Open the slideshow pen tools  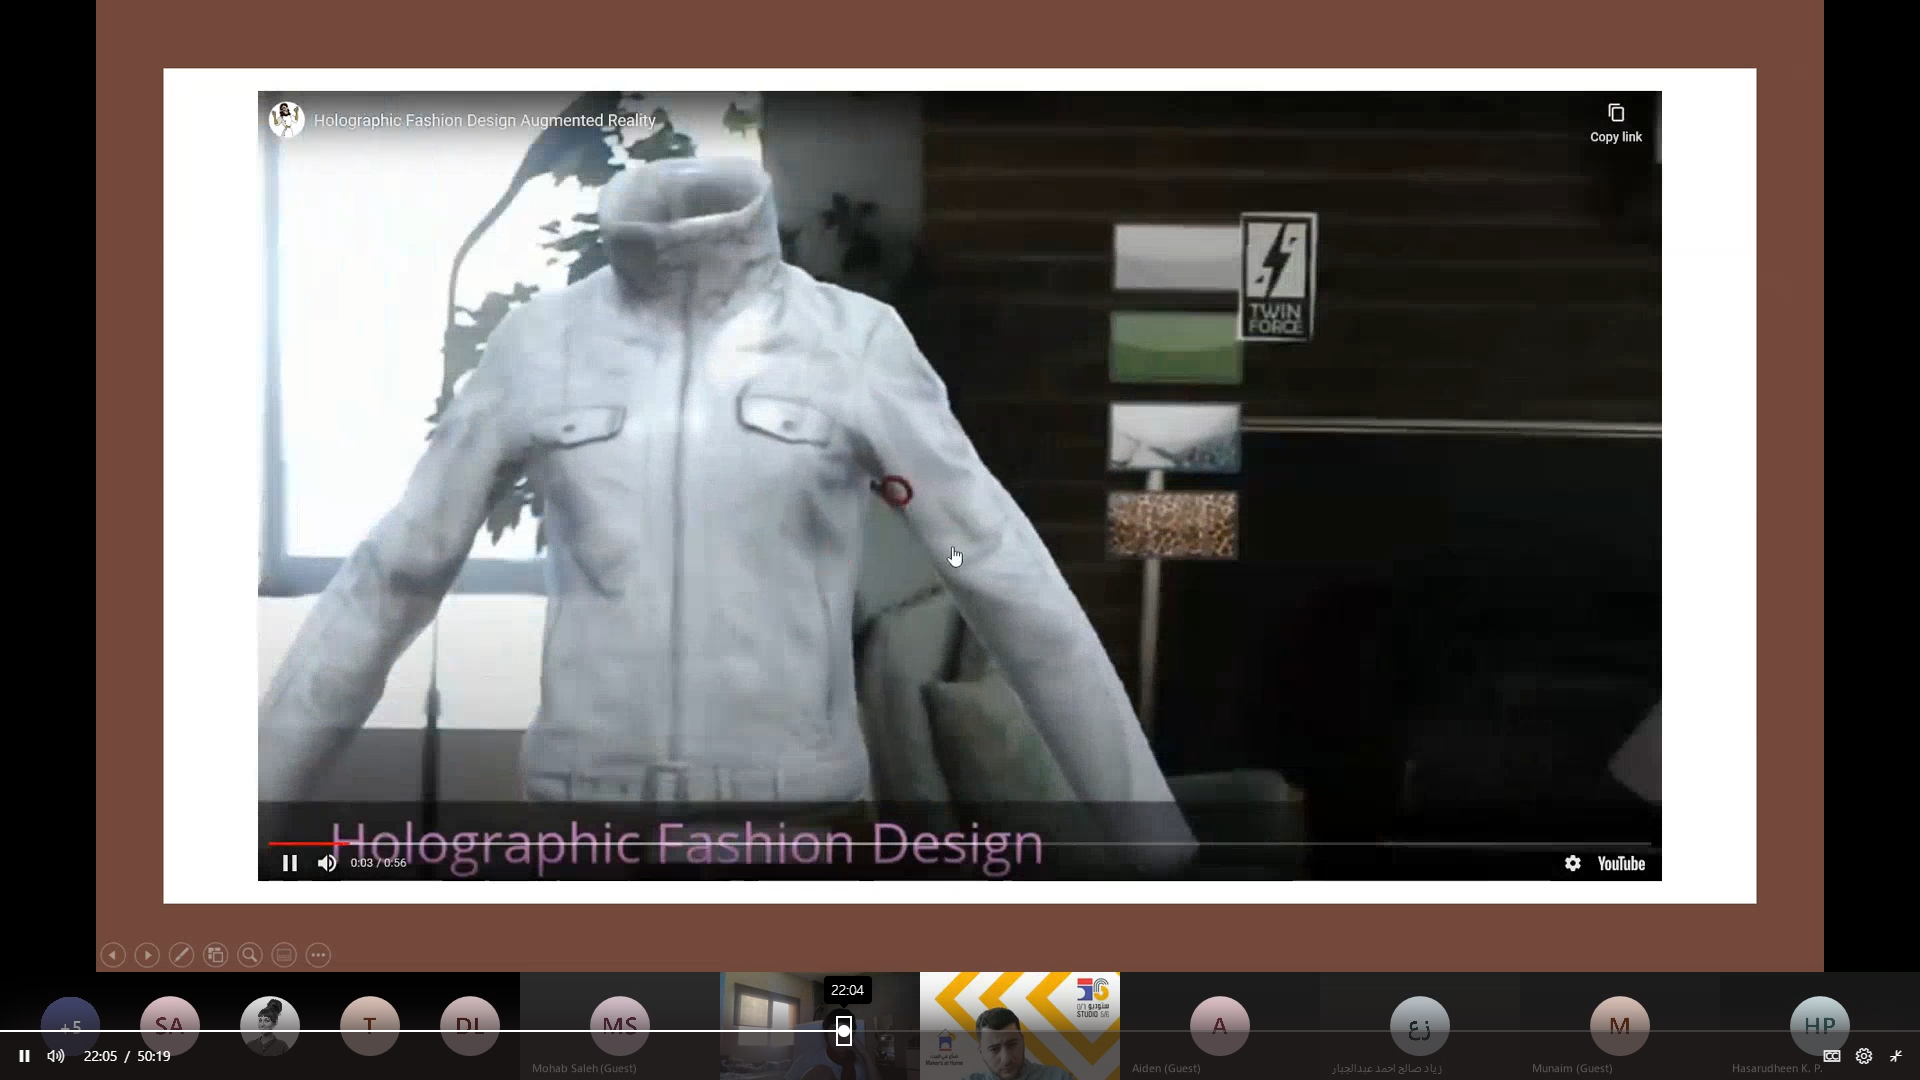[x=181, y=955]
